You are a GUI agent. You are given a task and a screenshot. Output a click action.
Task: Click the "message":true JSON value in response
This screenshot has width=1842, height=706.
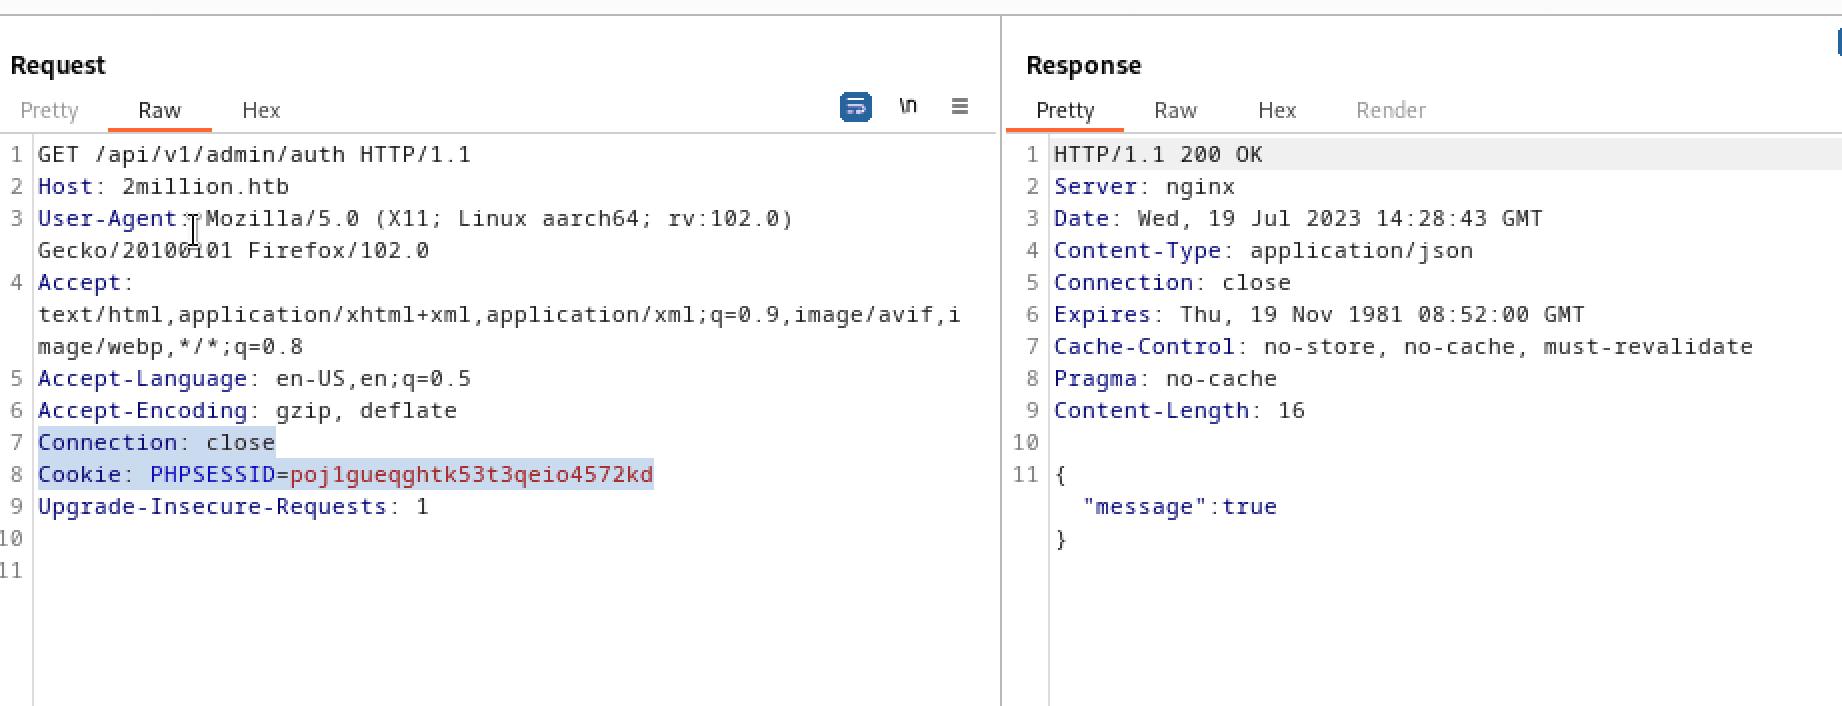point(1249,506)
